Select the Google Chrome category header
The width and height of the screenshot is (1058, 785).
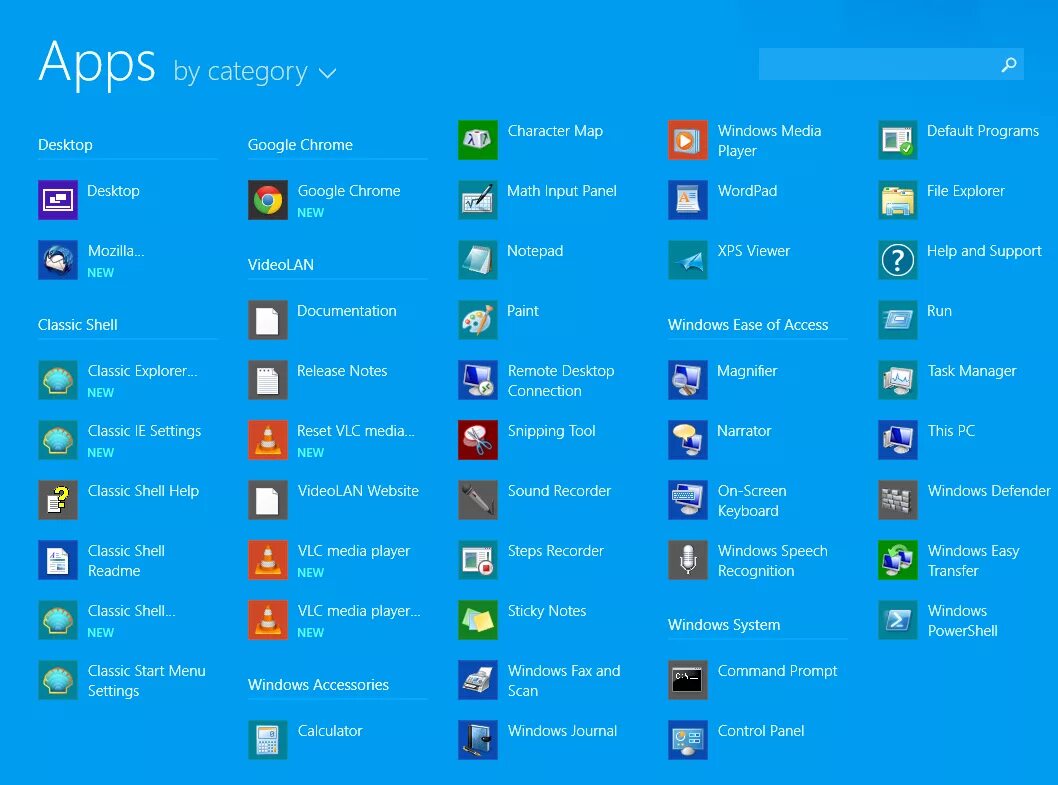[300, 145]
